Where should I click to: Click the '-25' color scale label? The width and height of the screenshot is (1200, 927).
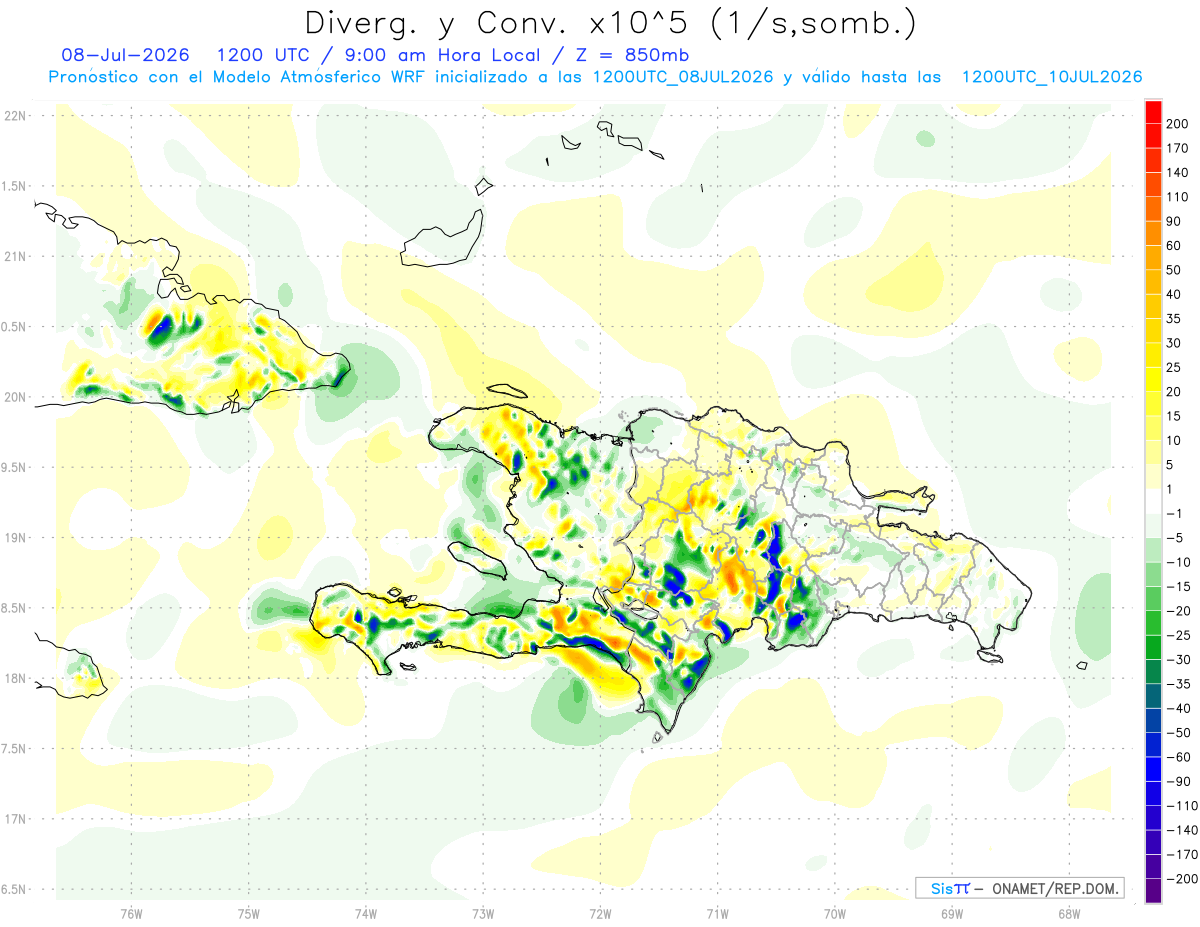pos(1177,636)
